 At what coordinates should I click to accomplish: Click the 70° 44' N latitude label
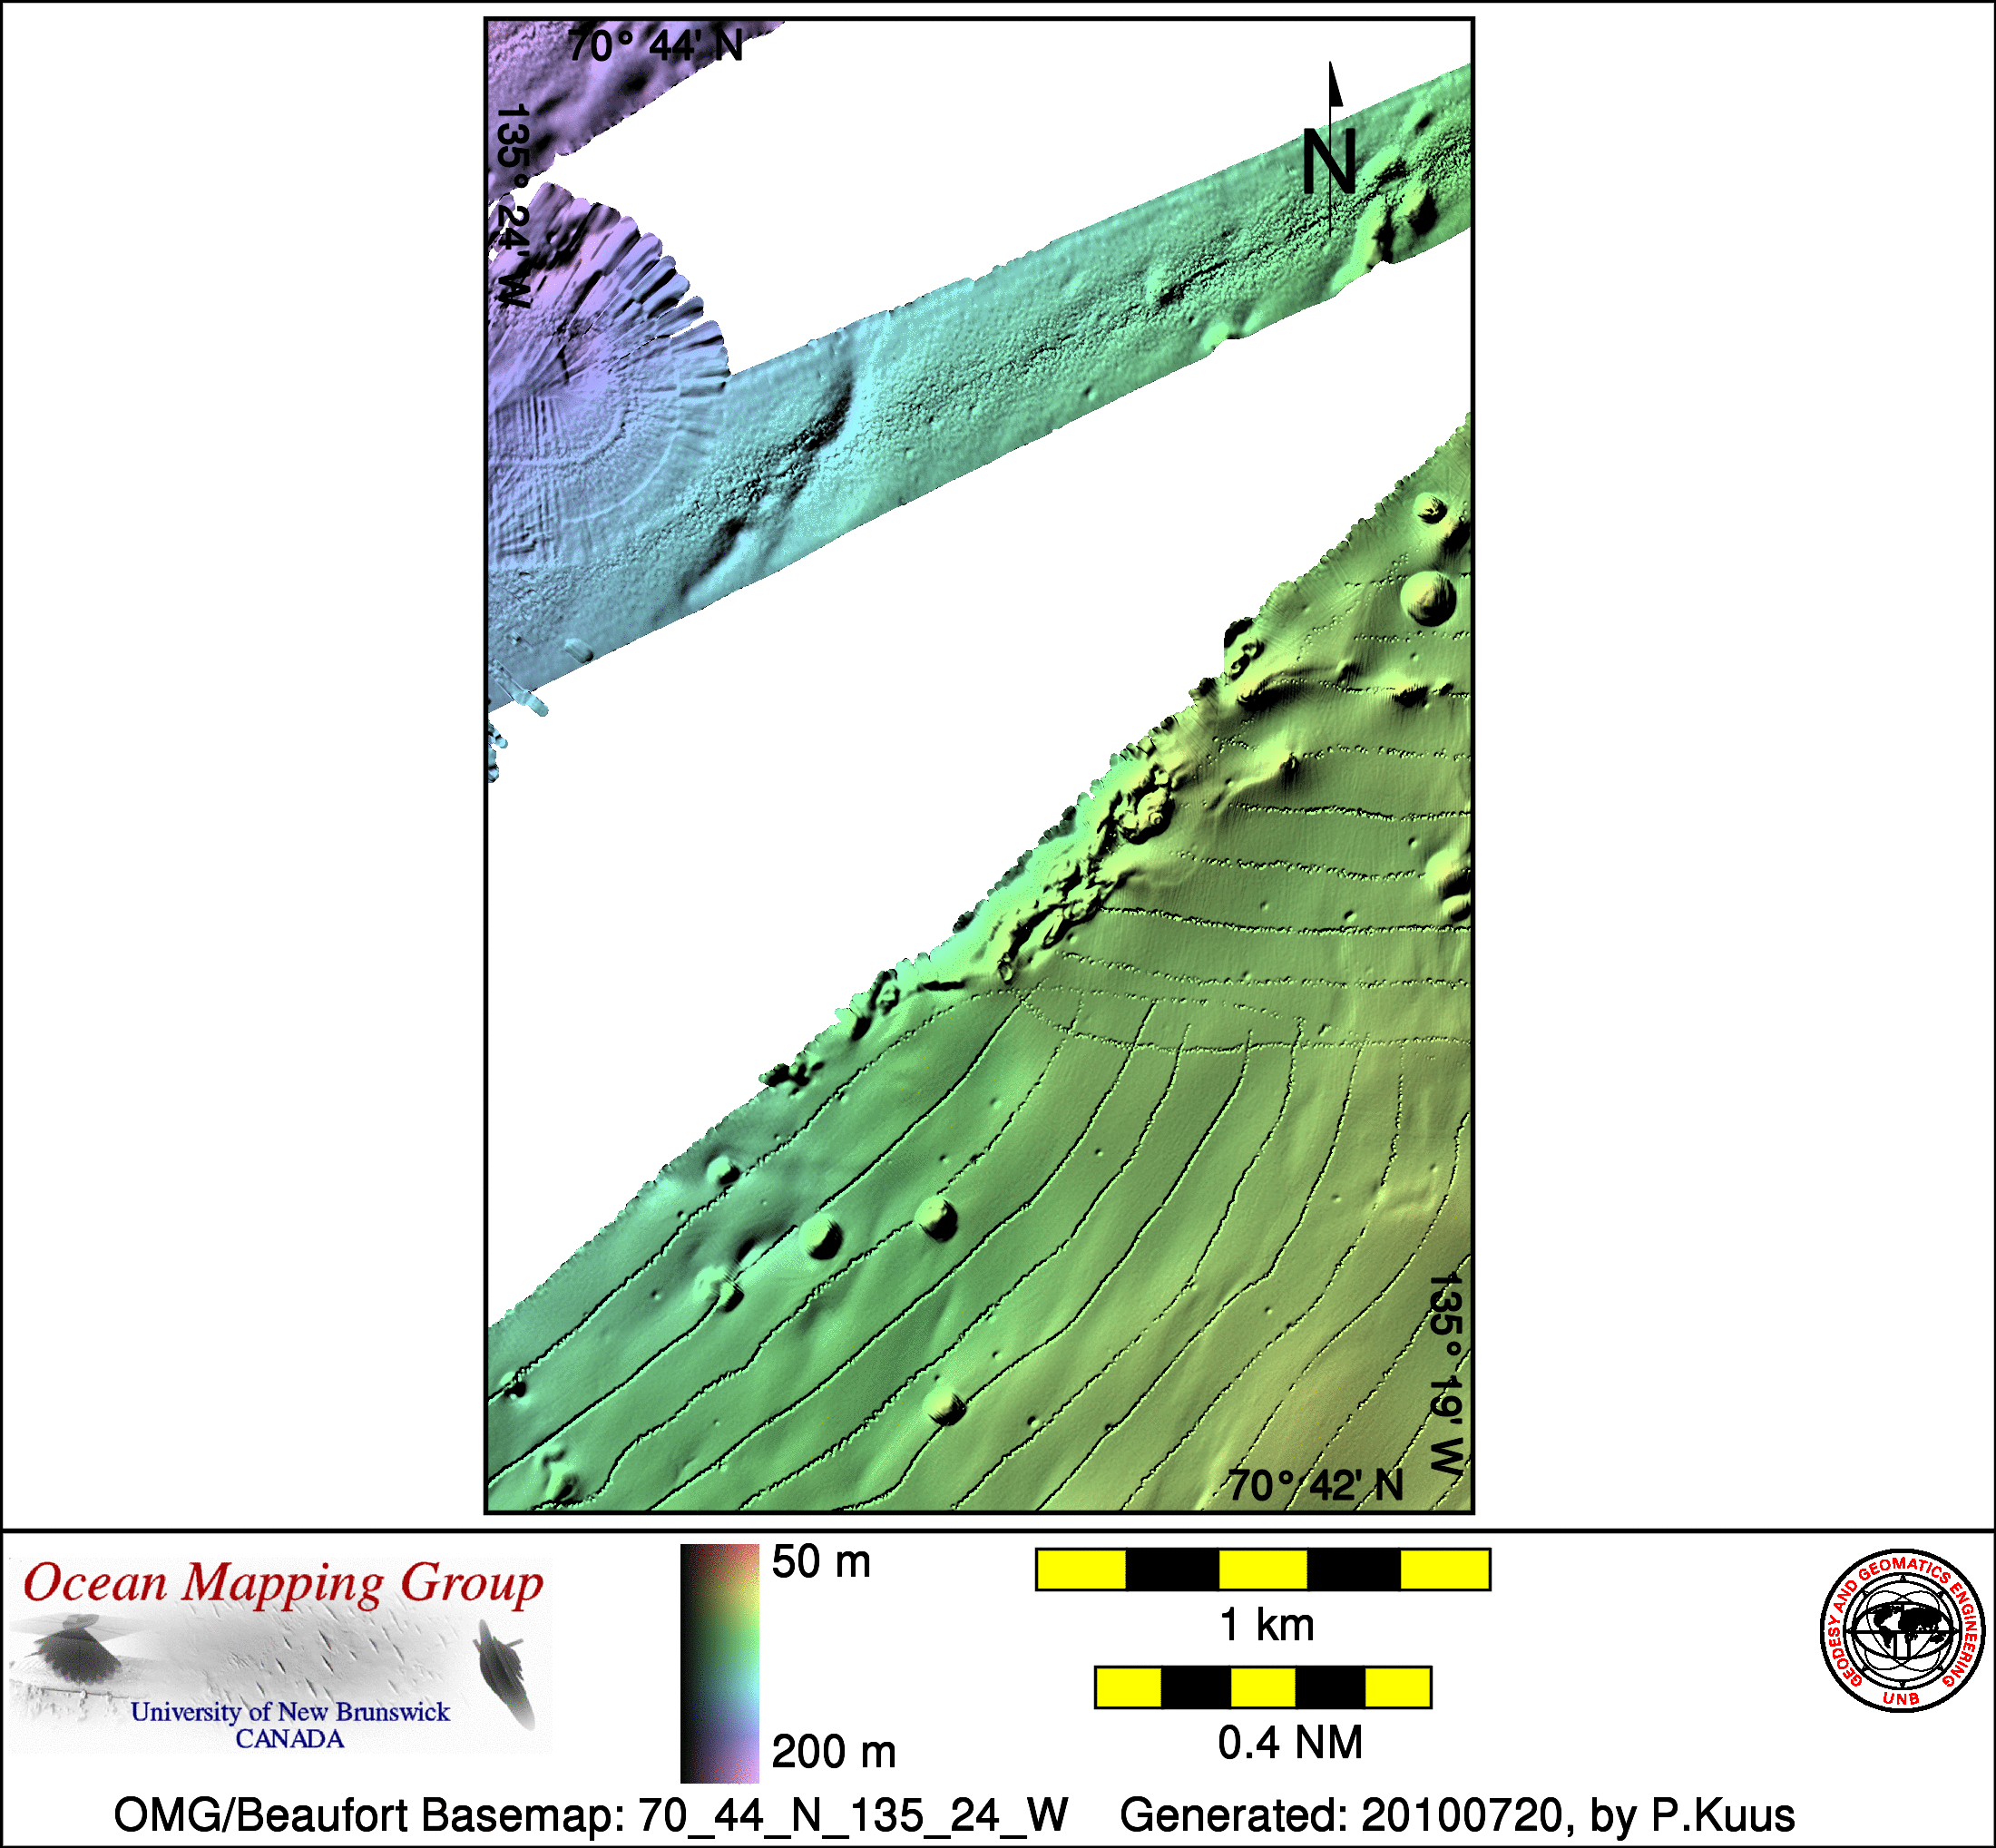655,46
